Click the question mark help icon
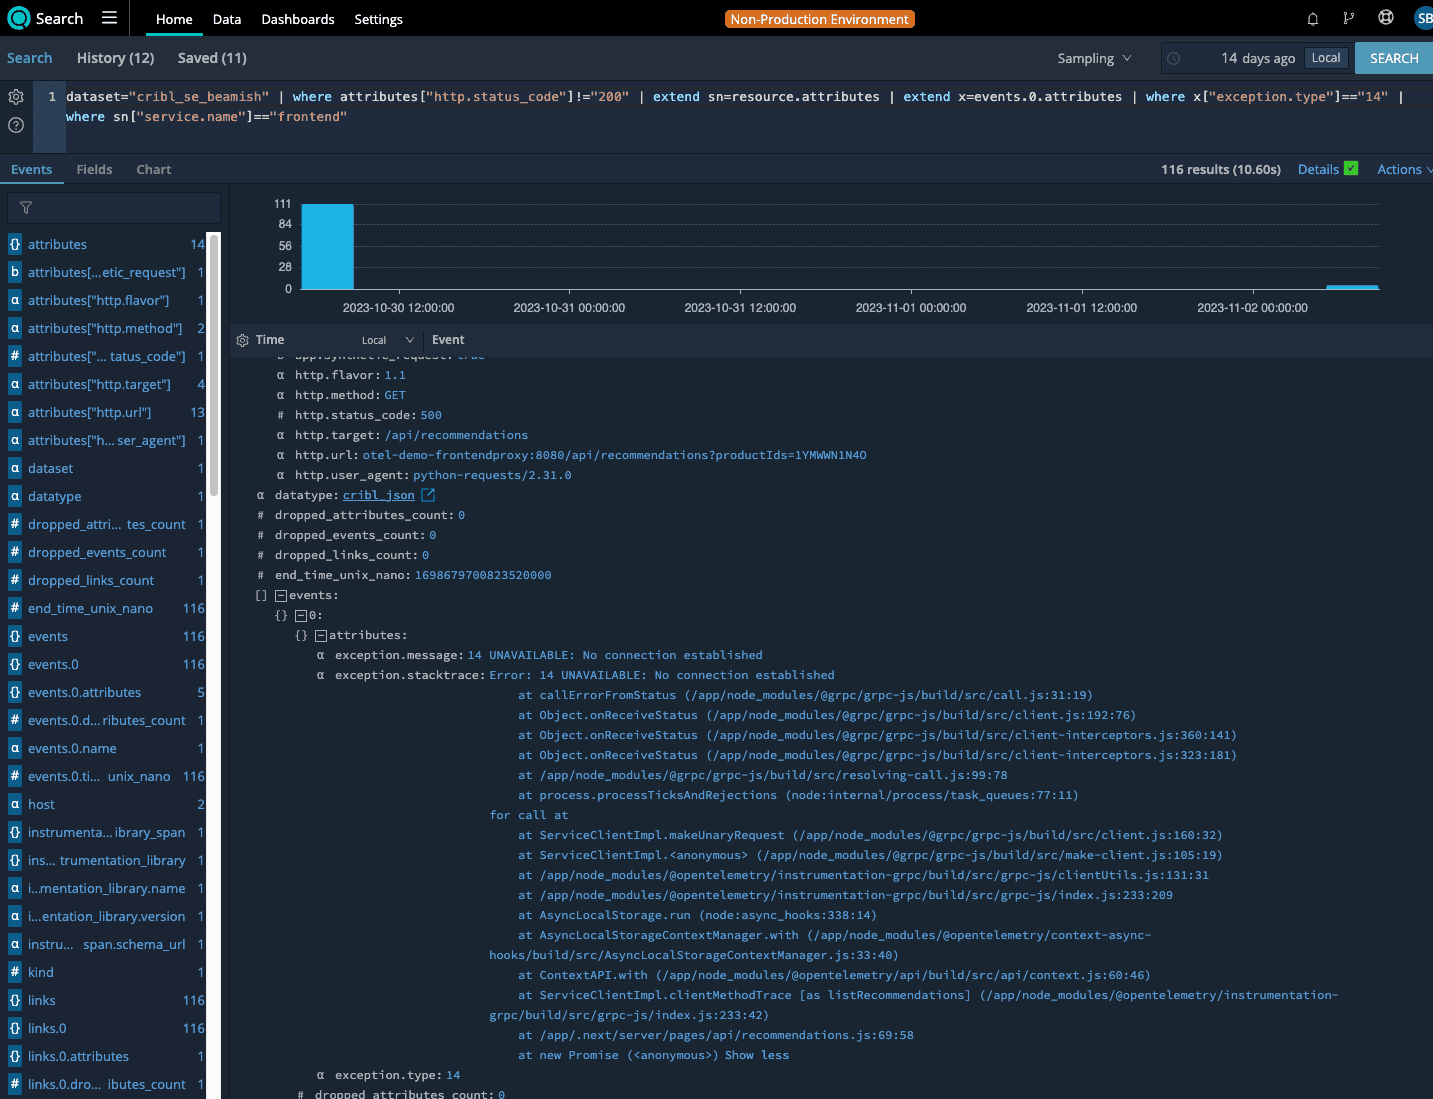Image resolution: width=1433 pixels, height=1099 pixels. [16, 125]
